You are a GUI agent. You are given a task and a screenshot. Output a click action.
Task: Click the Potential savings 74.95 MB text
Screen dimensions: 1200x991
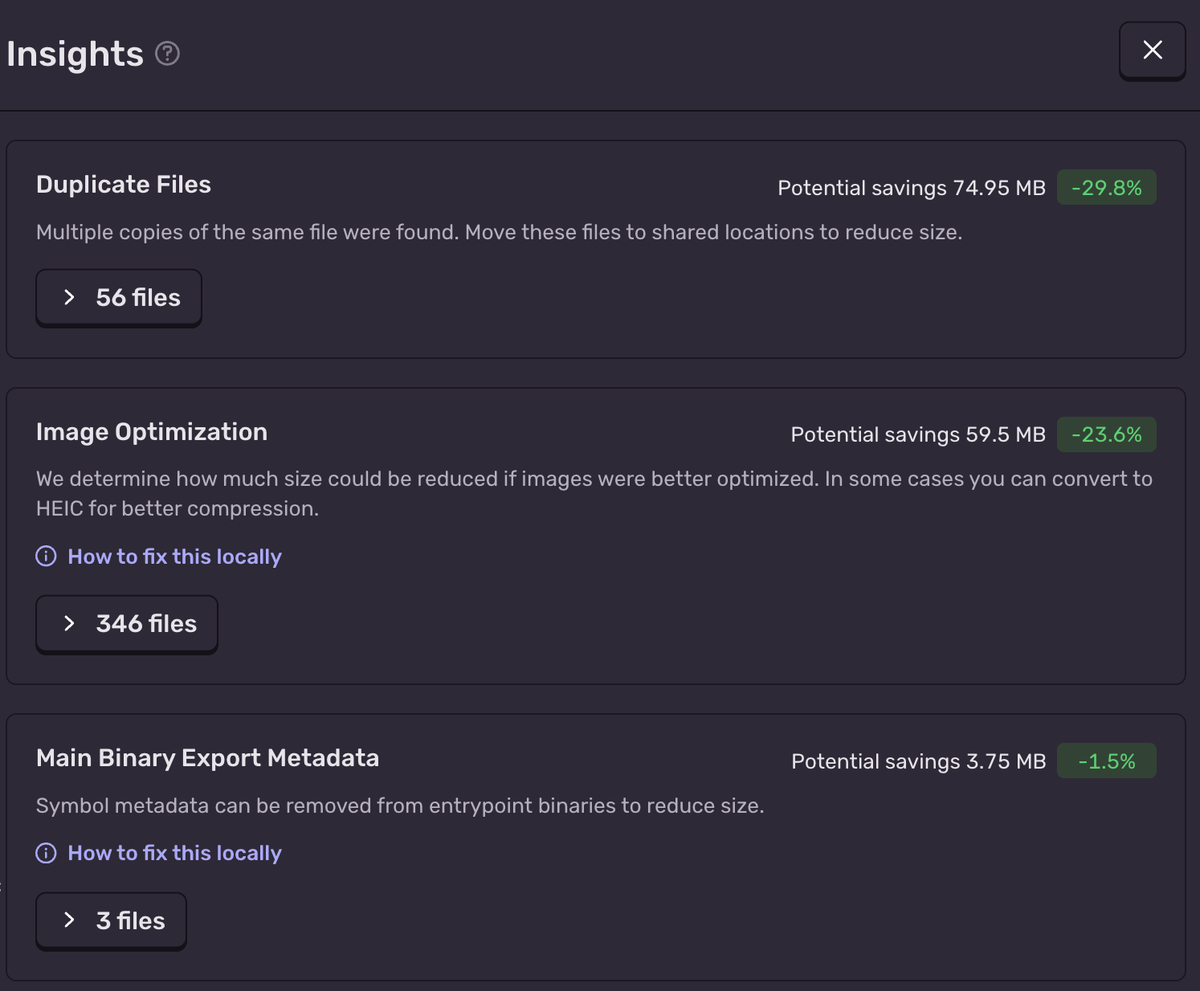coord(911,187)
